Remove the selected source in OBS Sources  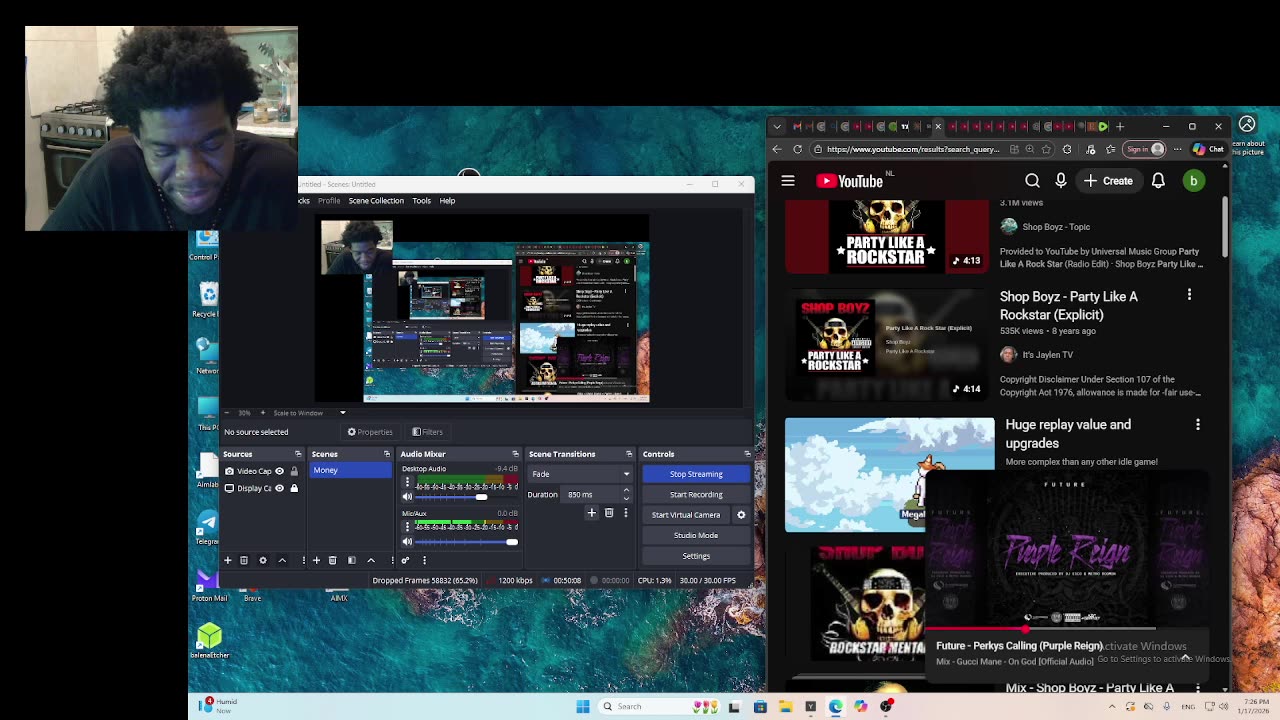pos(244,560)
